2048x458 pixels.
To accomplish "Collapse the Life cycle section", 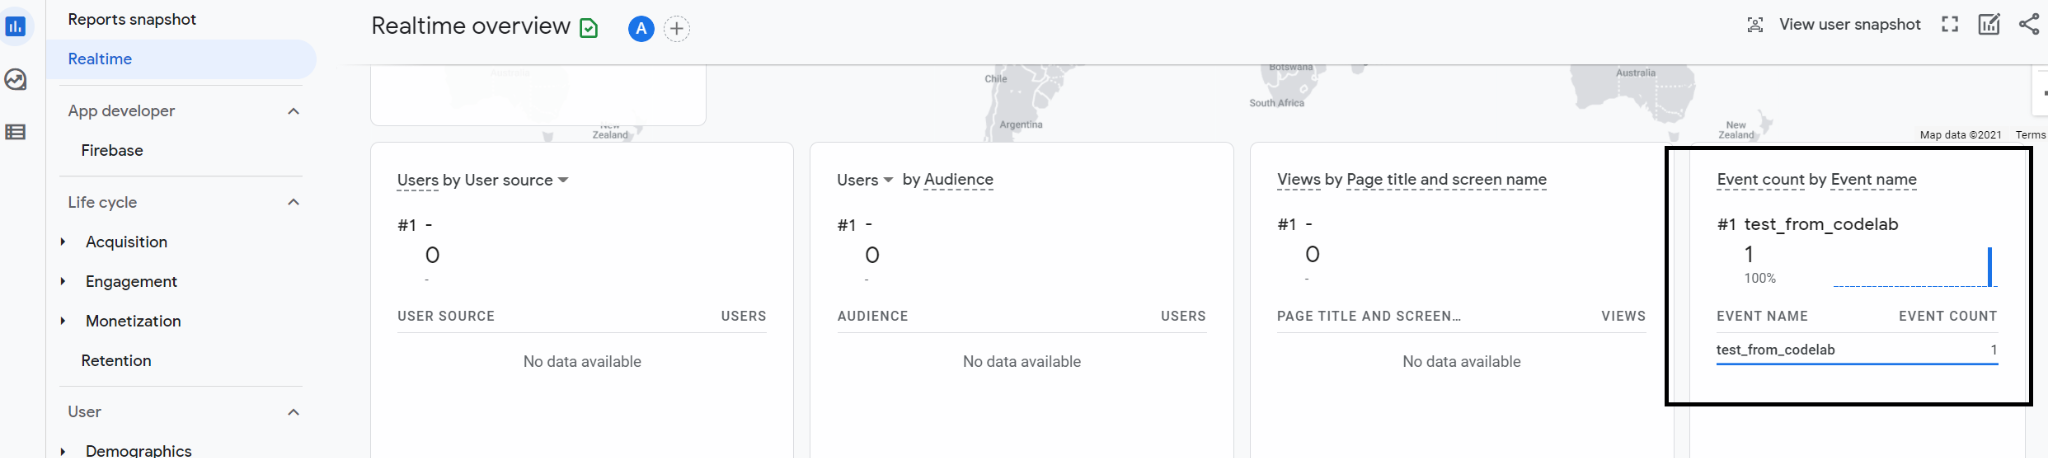I will pos(293,202).
